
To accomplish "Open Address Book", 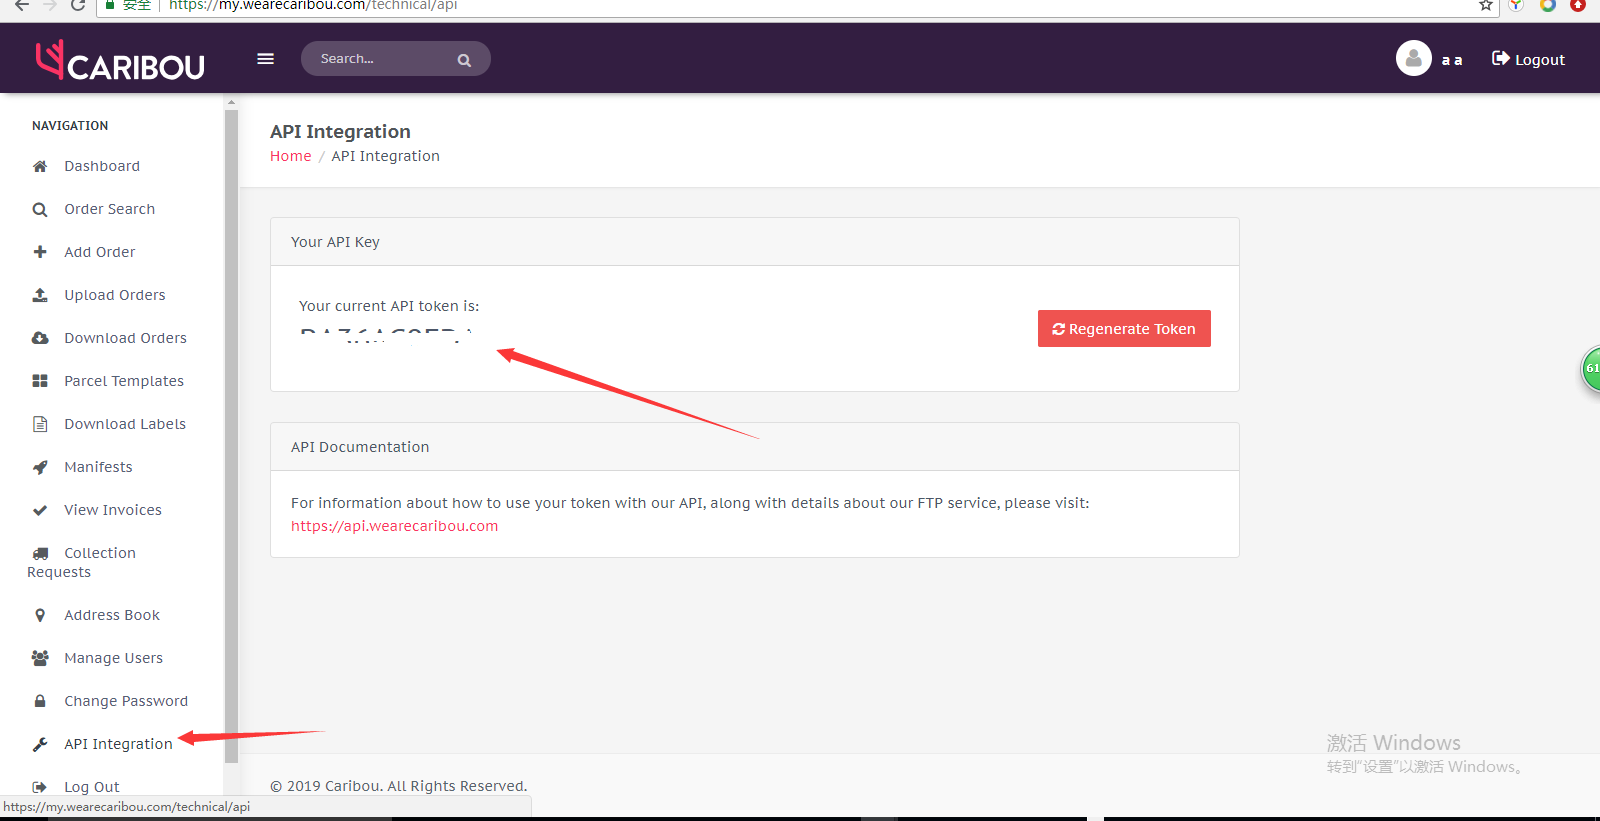I will pos(112,615).
